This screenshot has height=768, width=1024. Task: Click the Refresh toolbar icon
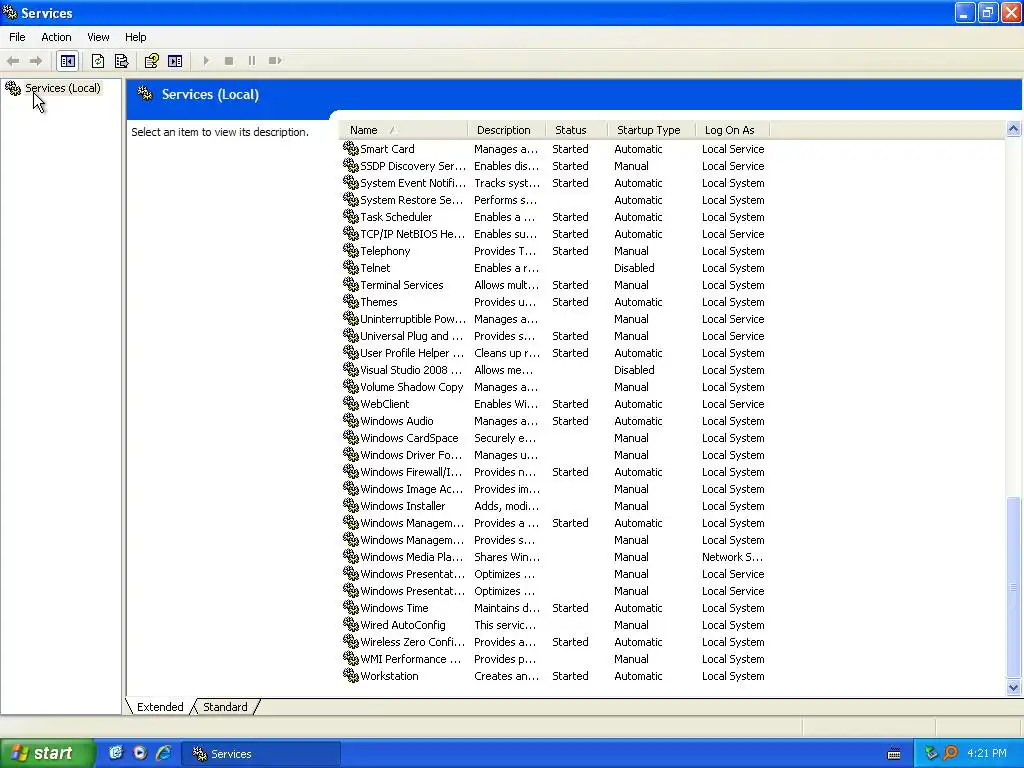click(98, 61)
